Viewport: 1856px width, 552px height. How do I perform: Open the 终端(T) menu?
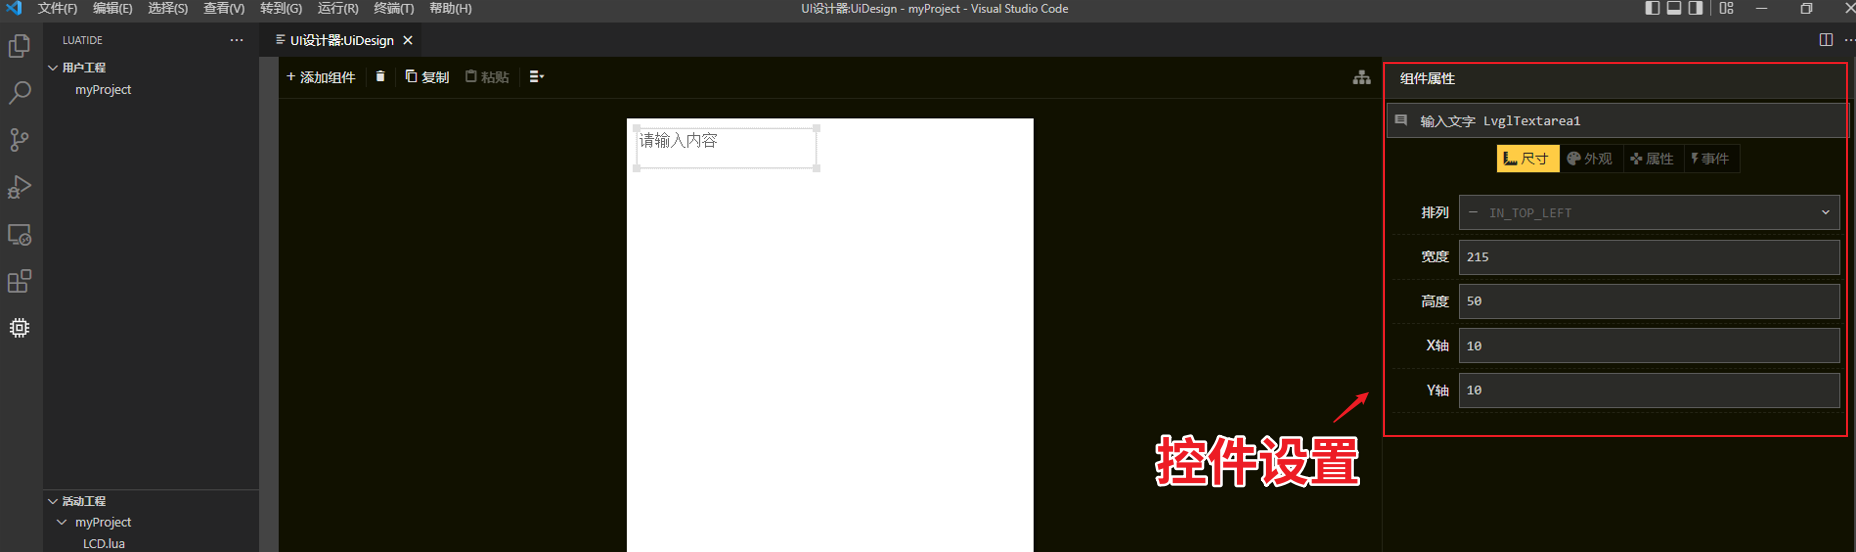point(394,8)
